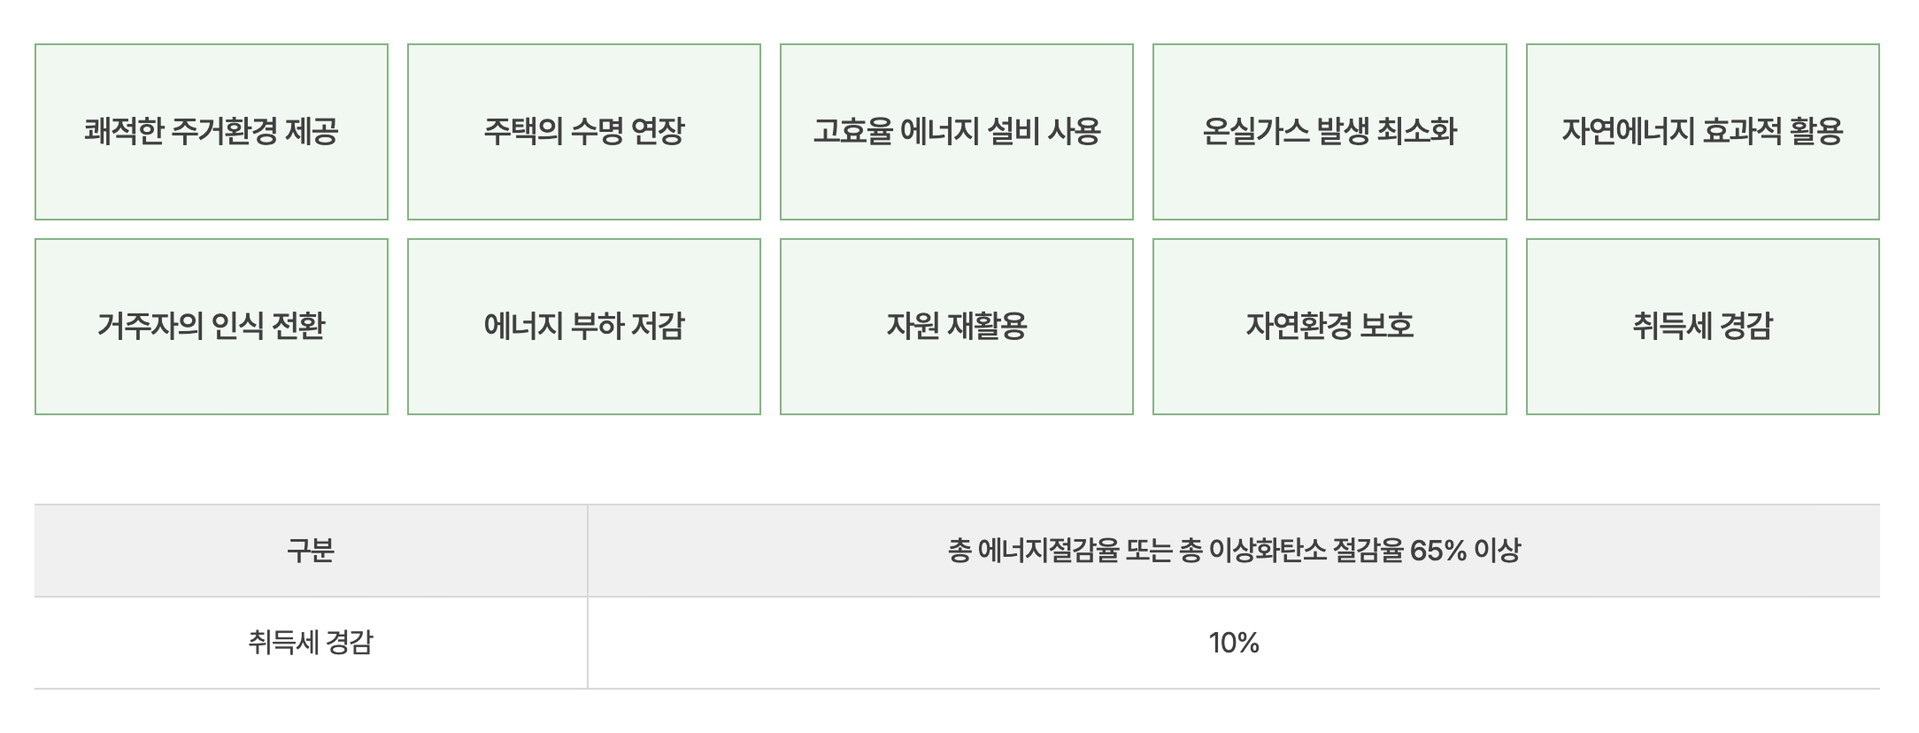Click the 10% value in the table
1919x733 pixels.
pyautogui.click(x=1233, y=643)
